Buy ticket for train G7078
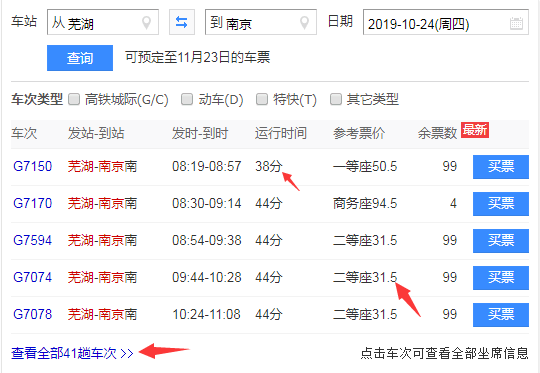Image resolution: width=540 pixels, height=373 pixels. 501,315
